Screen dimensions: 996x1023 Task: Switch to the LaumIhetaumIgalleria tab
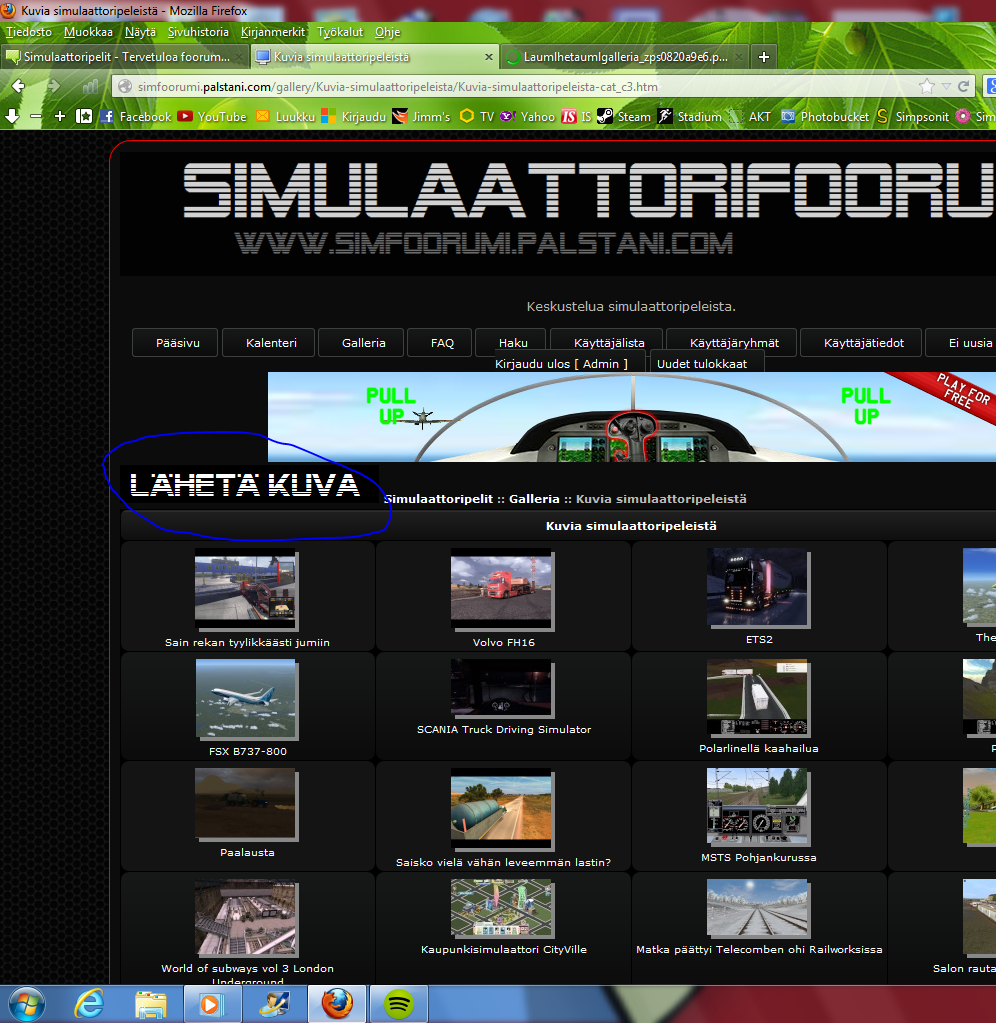point(624,57)
